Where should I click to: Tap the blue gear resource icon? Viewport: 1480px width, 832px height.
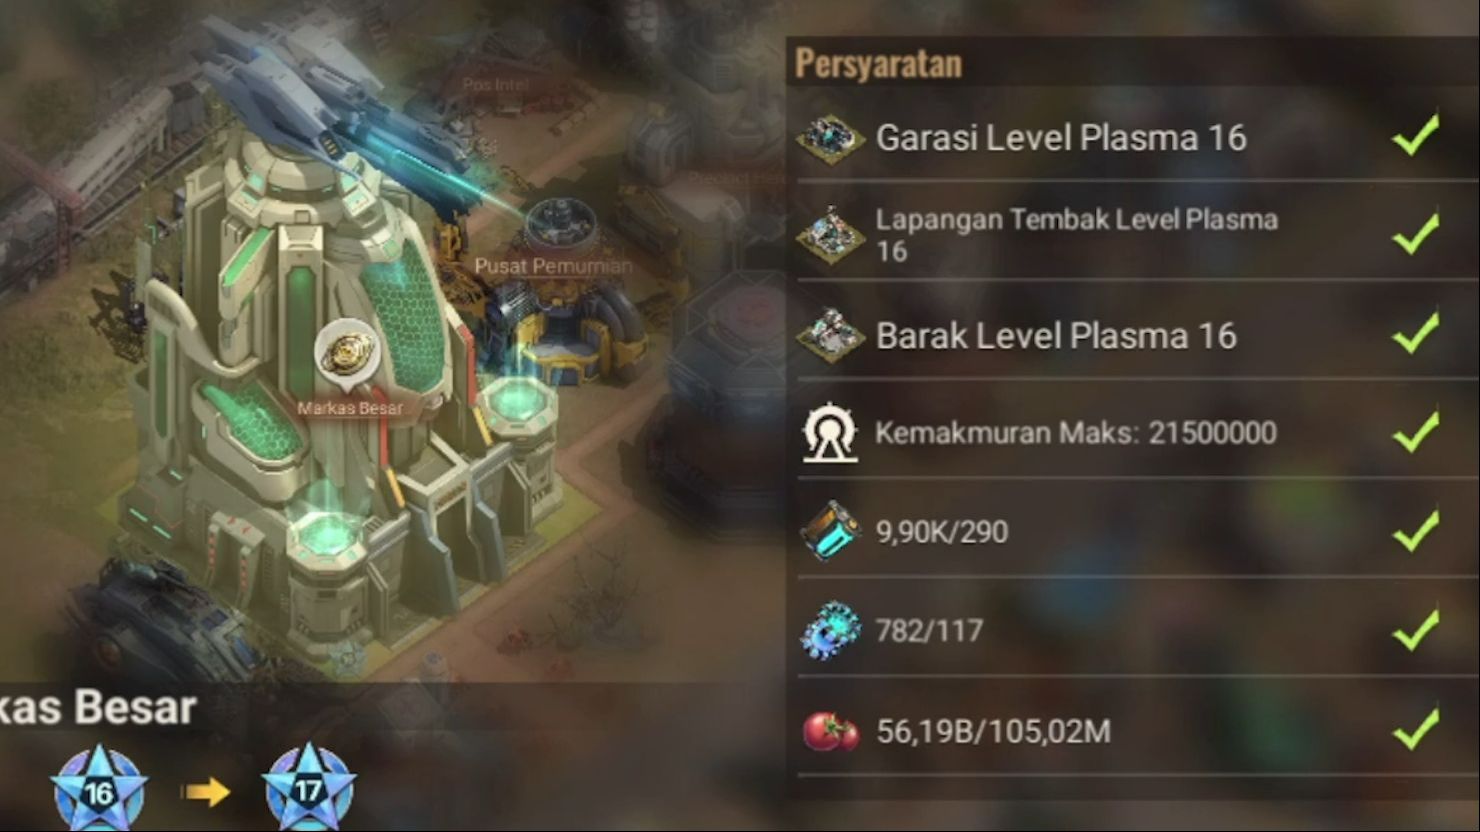coord(830,630)
